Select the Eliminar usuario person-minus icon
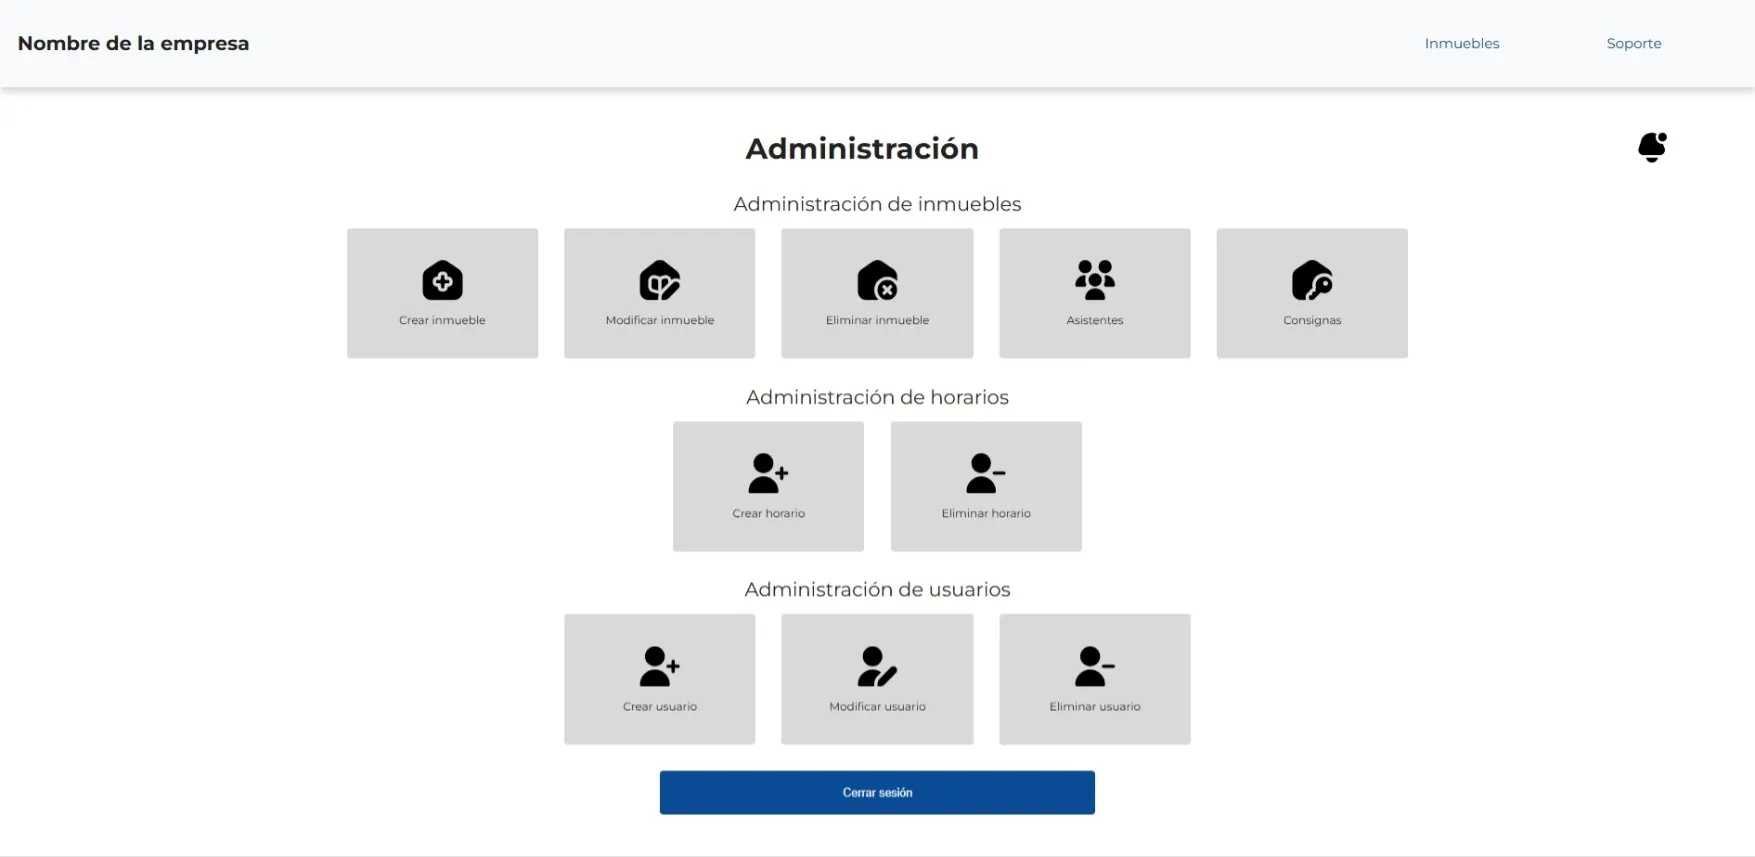The image size is (1755, 857). pyautogui.click(x=1094, y=666)
